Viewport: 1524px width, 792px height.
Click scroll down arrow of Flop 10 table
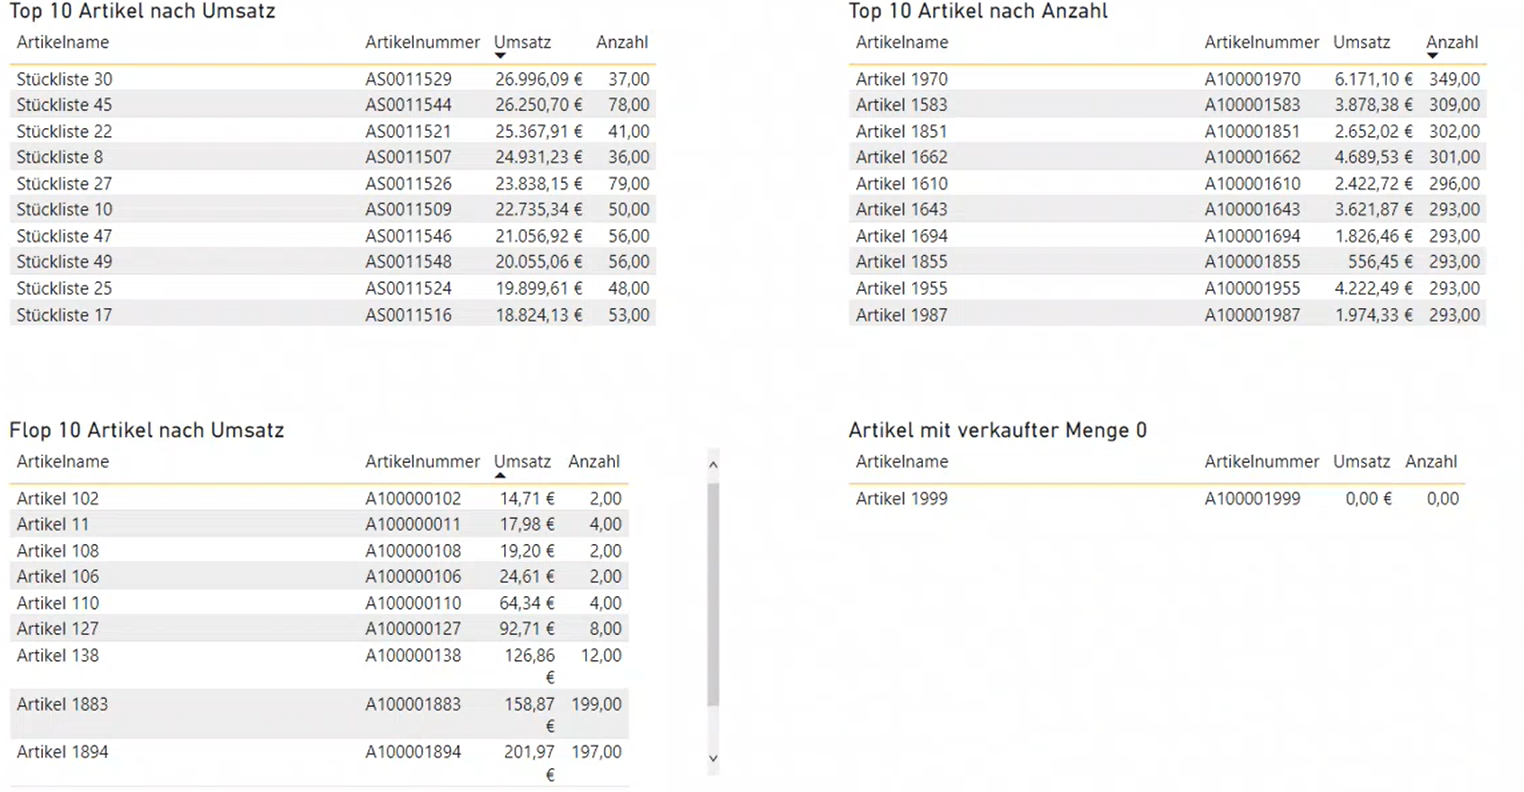tap(713, 758)
